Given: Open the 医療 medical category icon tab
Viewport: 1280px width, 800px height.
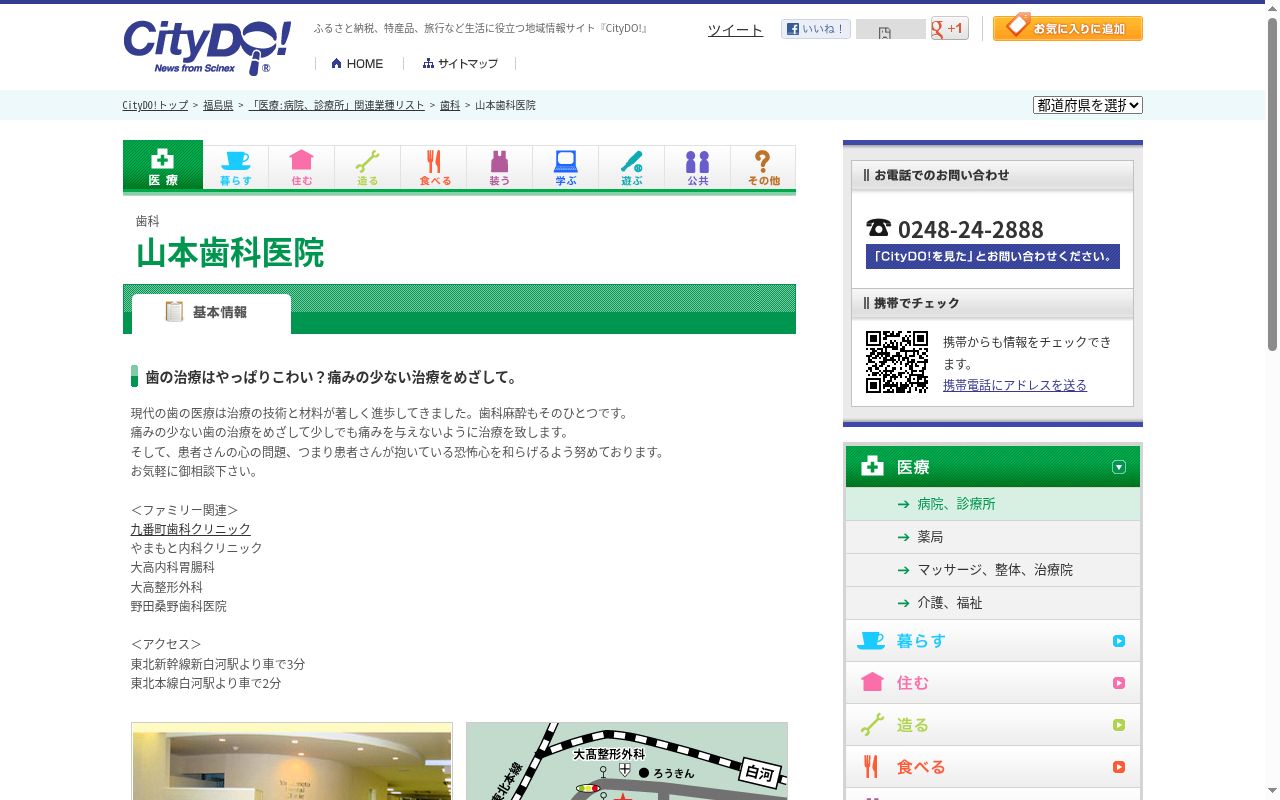Looking at the screenshot, I should pos(163,165).
